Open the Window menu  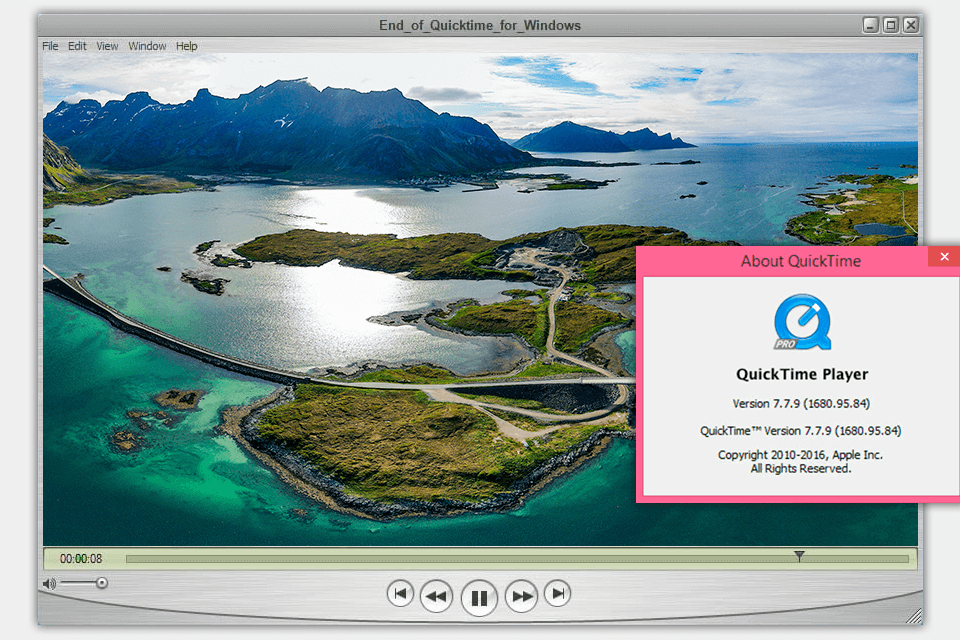click(147, 46)
